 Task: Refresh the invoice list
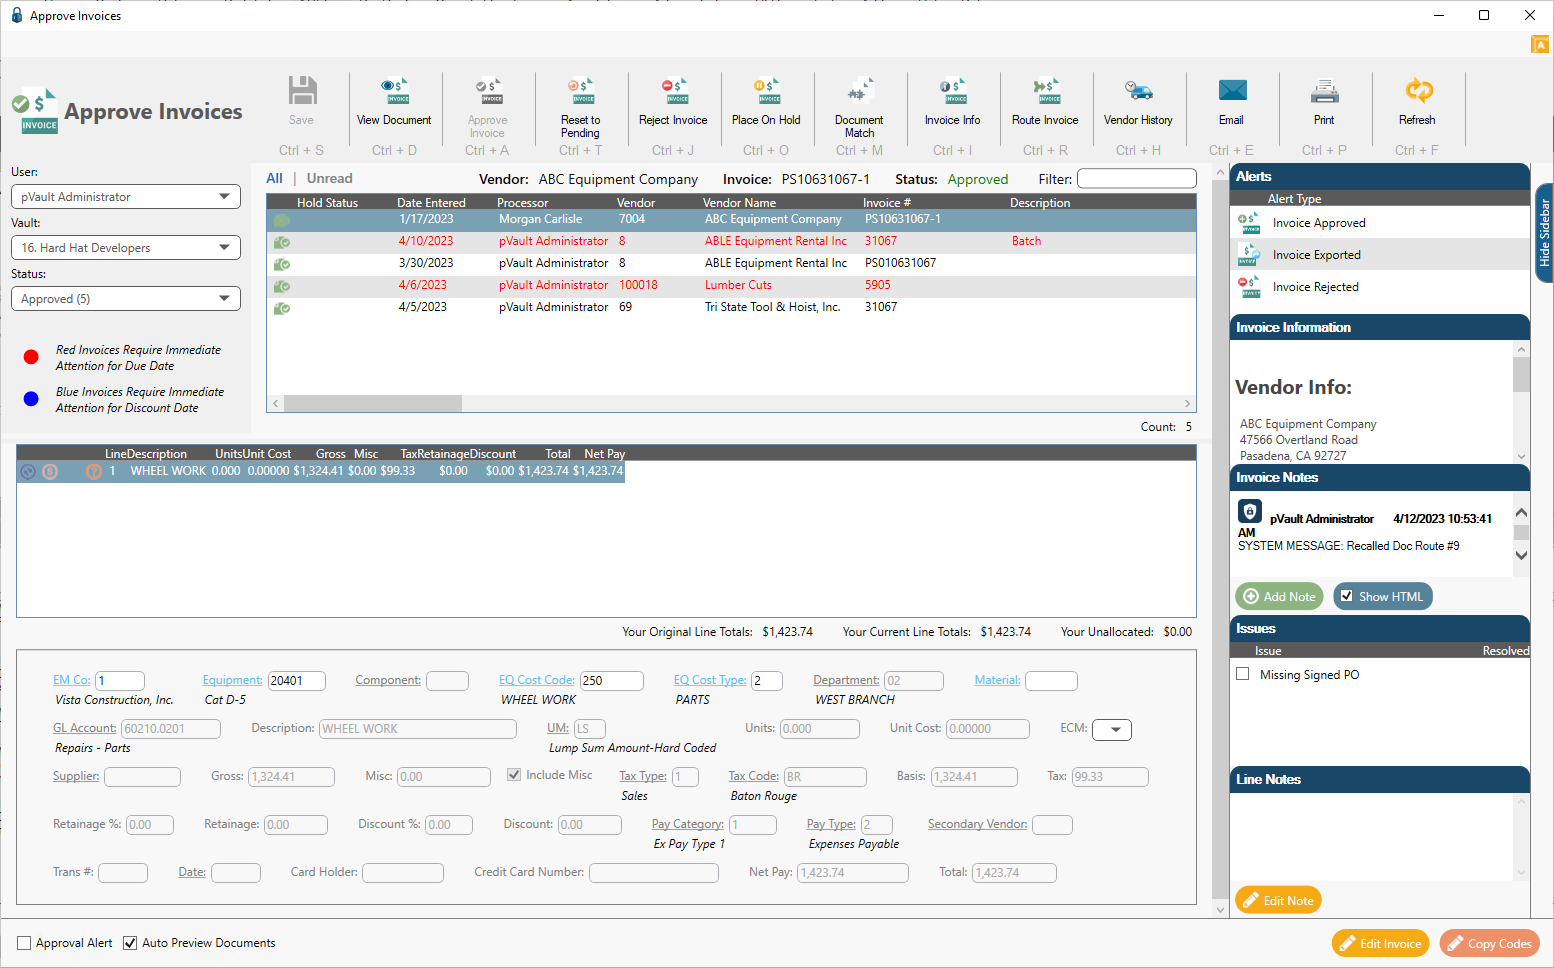pyautogui.click(x=1418, y=91)
